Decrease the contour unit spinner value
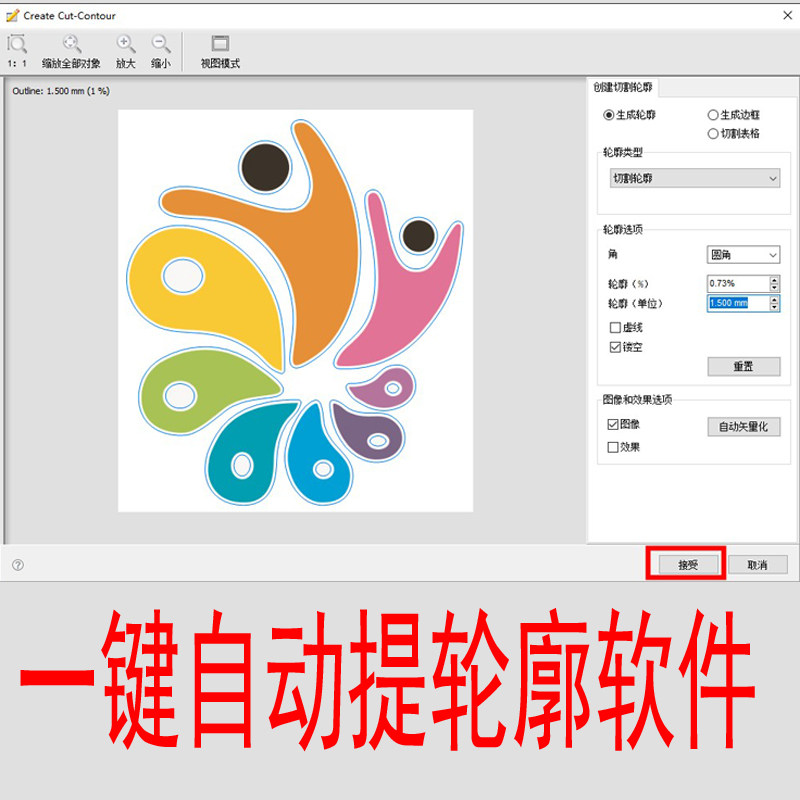The height and width of the screenshot is (800, 800). point(774,307)
